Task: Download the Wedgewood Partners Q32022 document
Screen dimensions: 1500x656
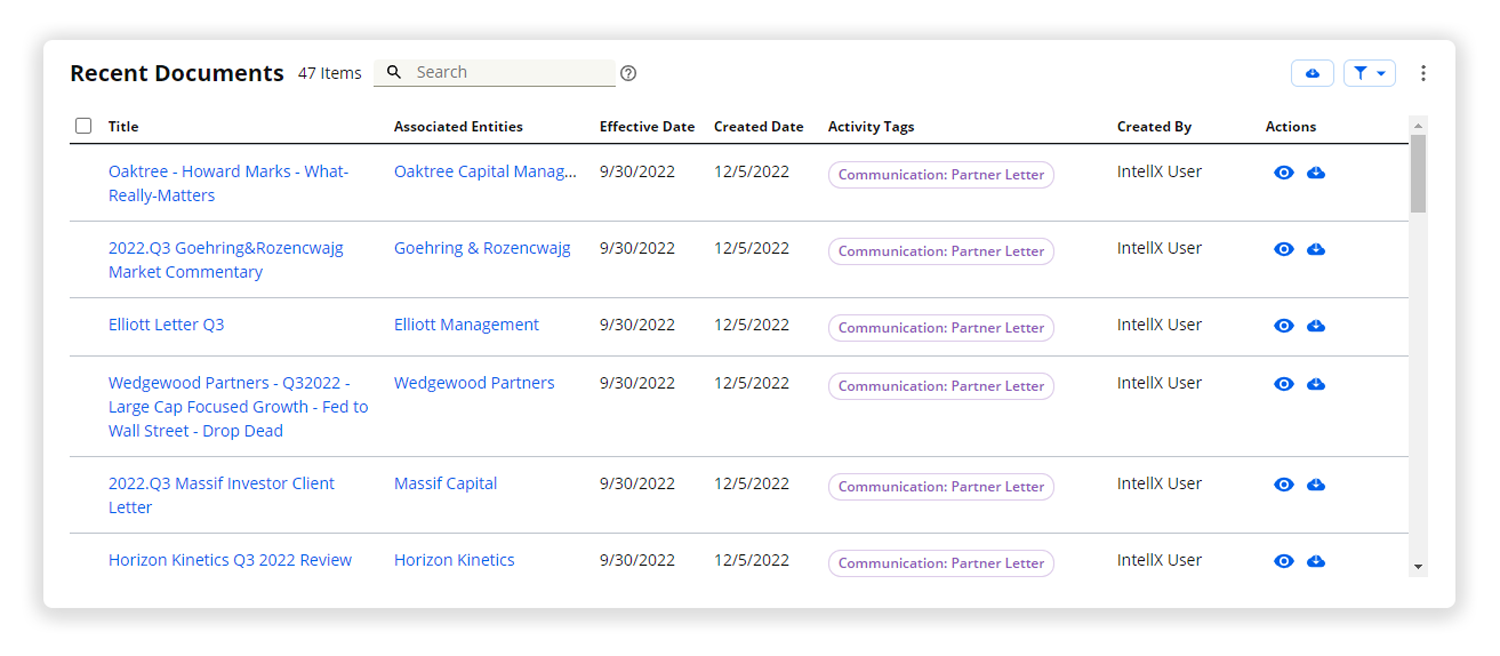Action: click(1316, 384)
